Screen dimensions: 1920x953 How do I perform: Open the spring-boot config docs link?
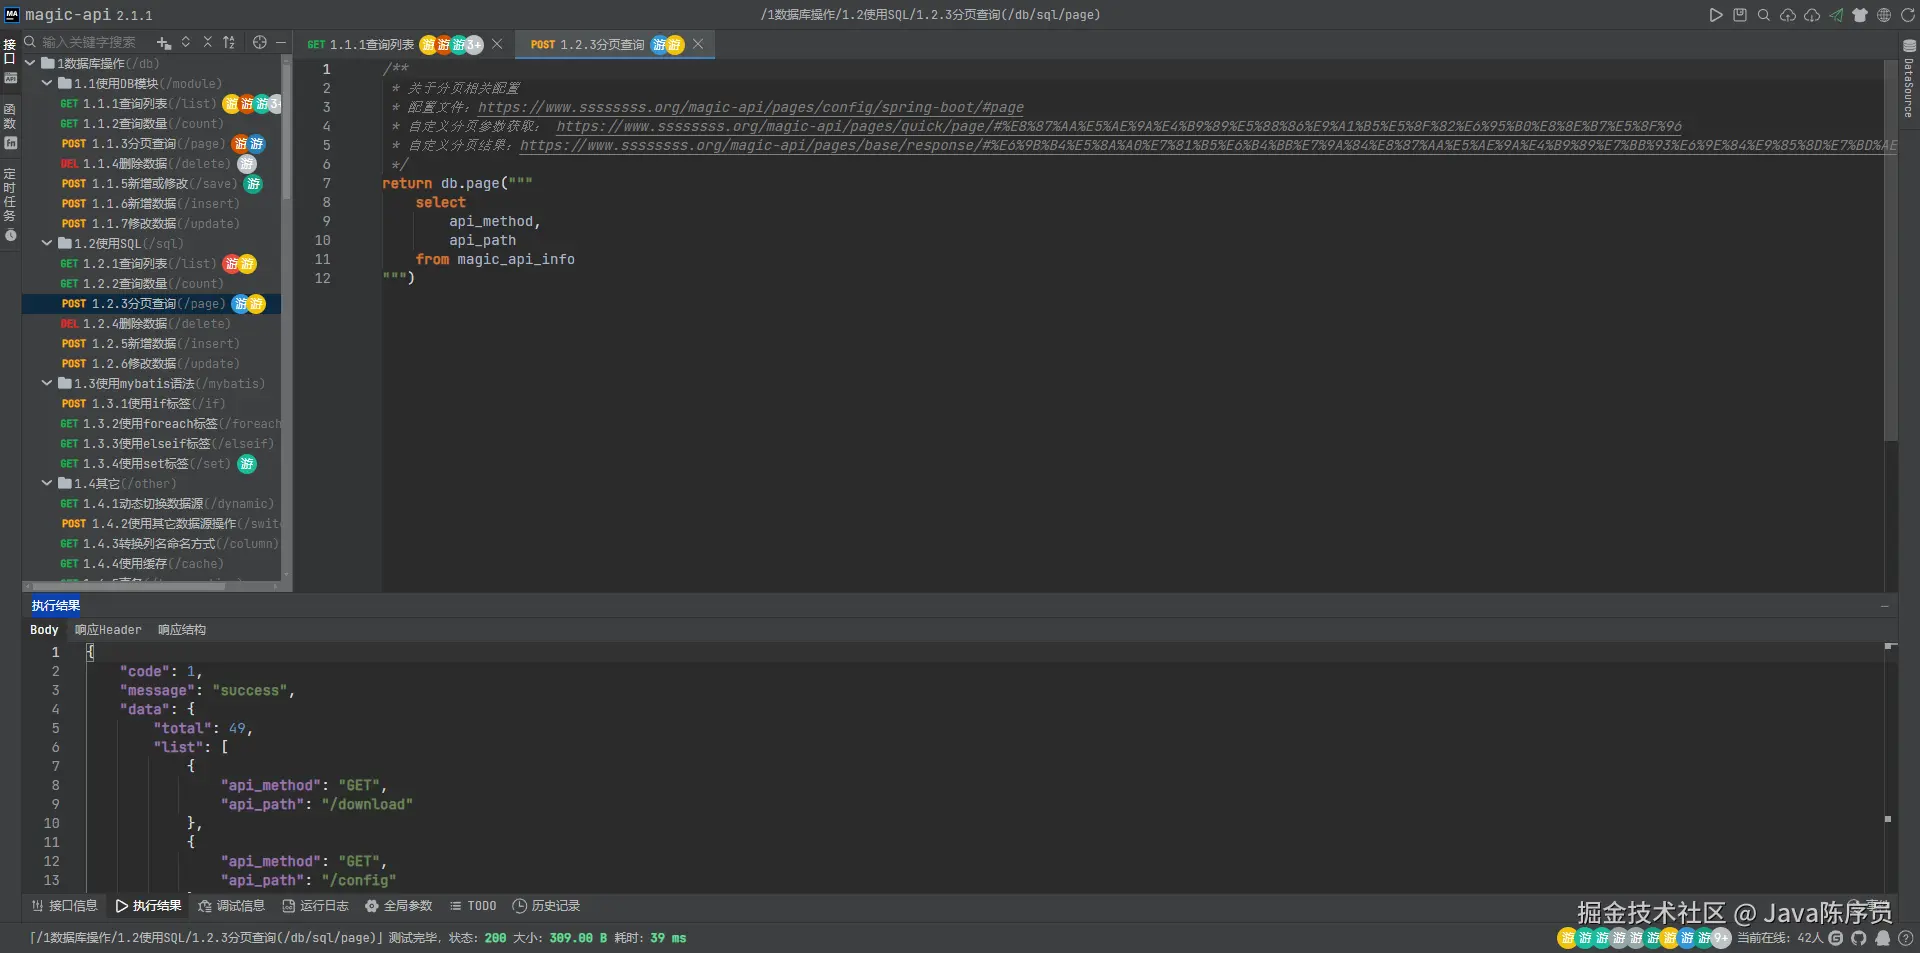coord(751,107)
